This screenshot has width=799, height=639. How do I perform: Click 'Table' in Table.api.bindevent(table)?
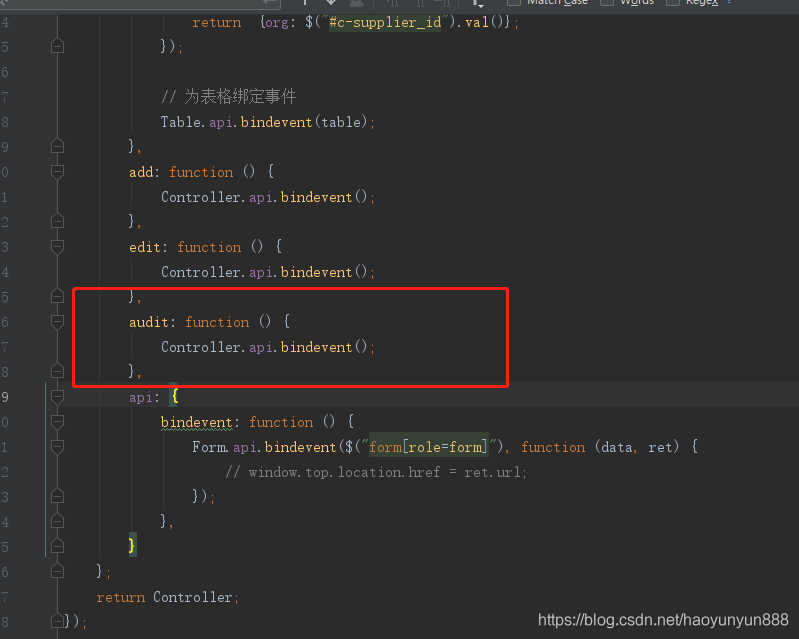click(x=180, y=122)
